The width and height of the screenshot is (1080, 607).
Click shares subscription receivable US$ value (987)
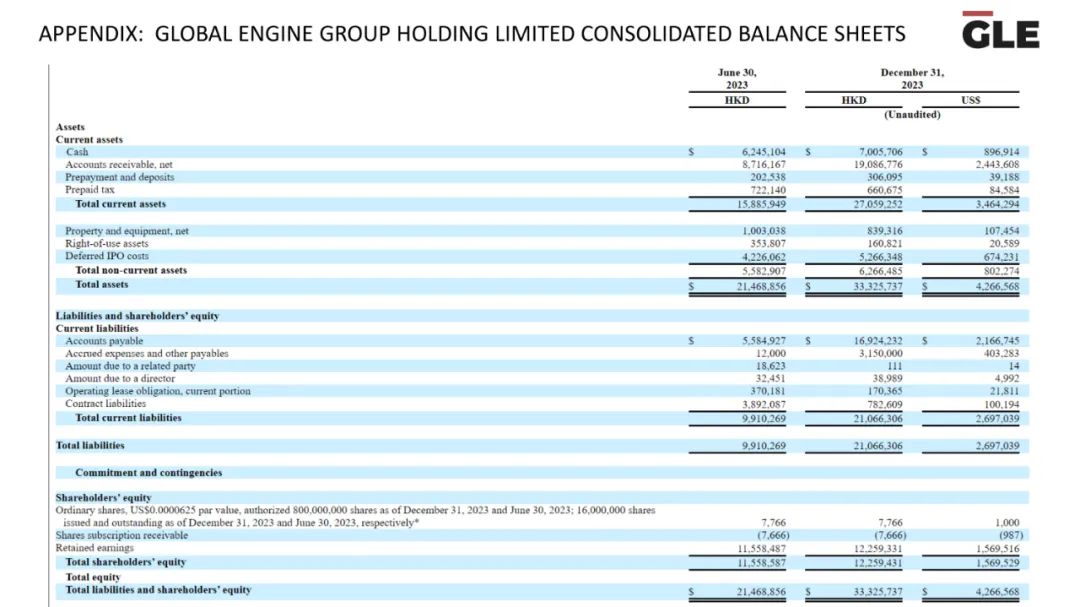coord(1010,535)
